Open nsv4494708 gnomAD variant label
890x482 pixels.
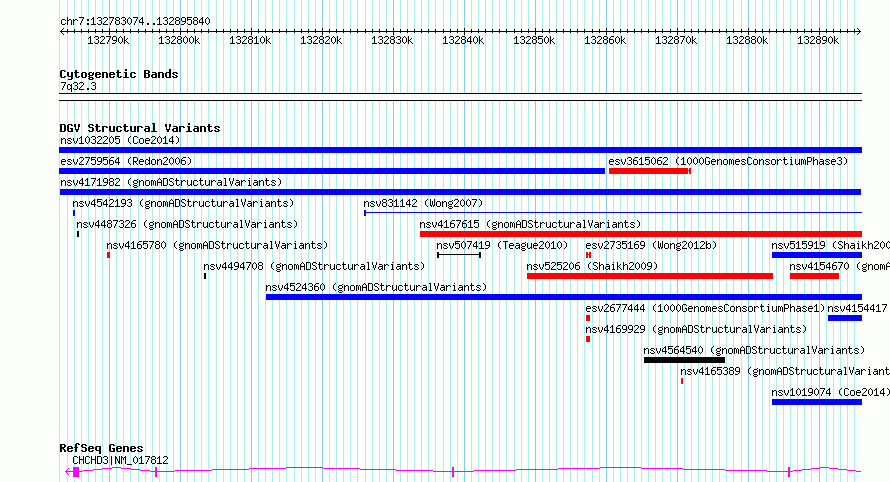(314, 266)
